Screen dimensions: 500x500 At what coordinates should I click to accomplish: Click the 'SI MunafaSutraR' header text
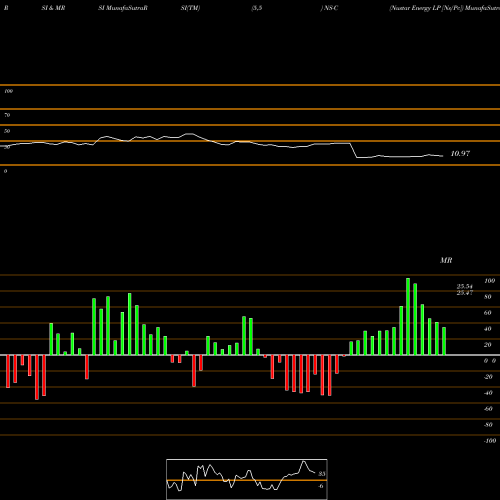tap(123, 8)
